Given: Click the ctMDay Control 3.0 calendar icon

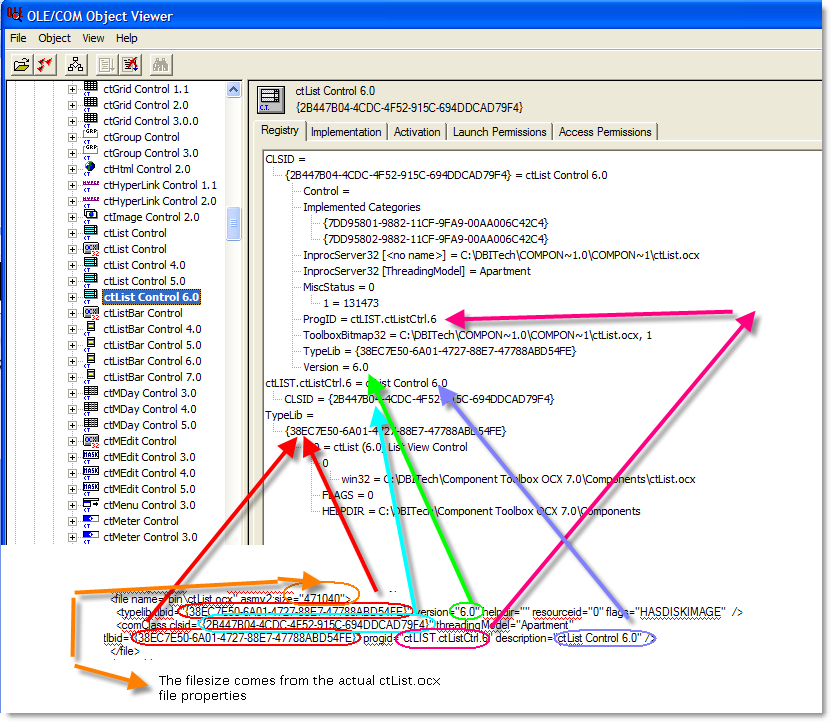Looking at the screenshot, I should [91, 392].
